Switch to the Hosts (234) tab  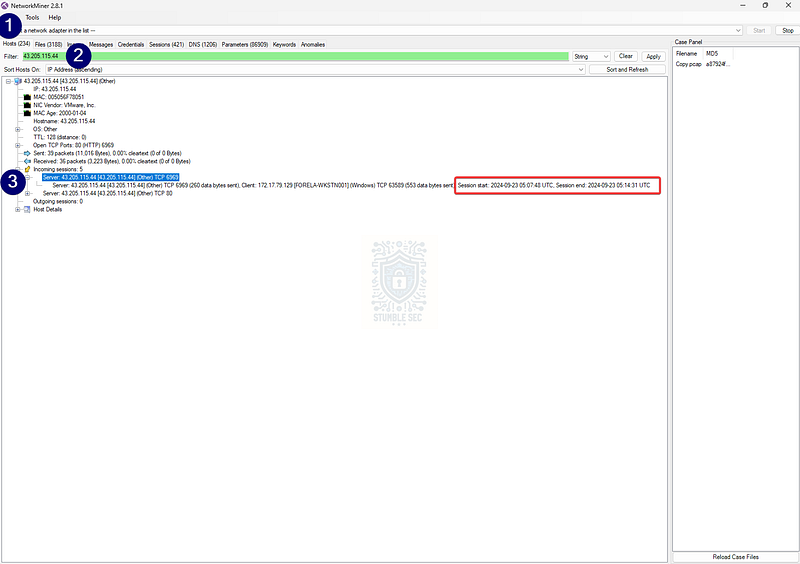tap(16, 44)
